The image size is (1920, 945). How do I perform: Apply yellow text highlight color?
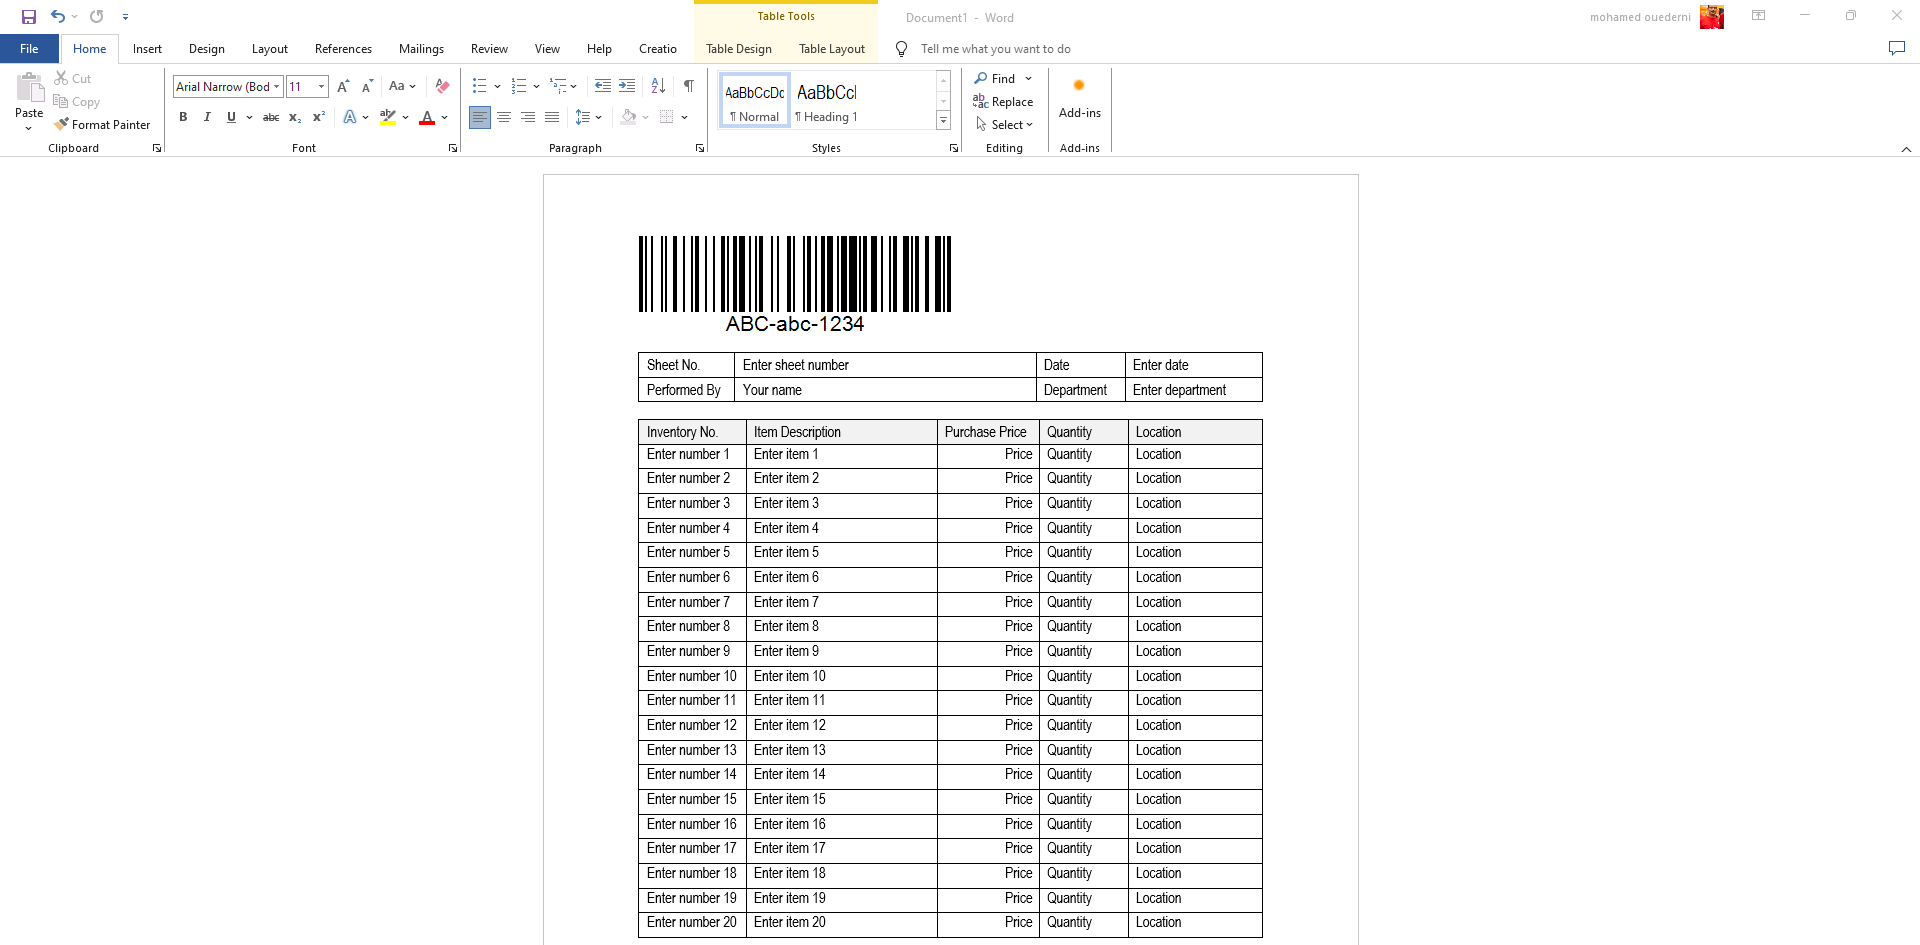pos(388,118)
